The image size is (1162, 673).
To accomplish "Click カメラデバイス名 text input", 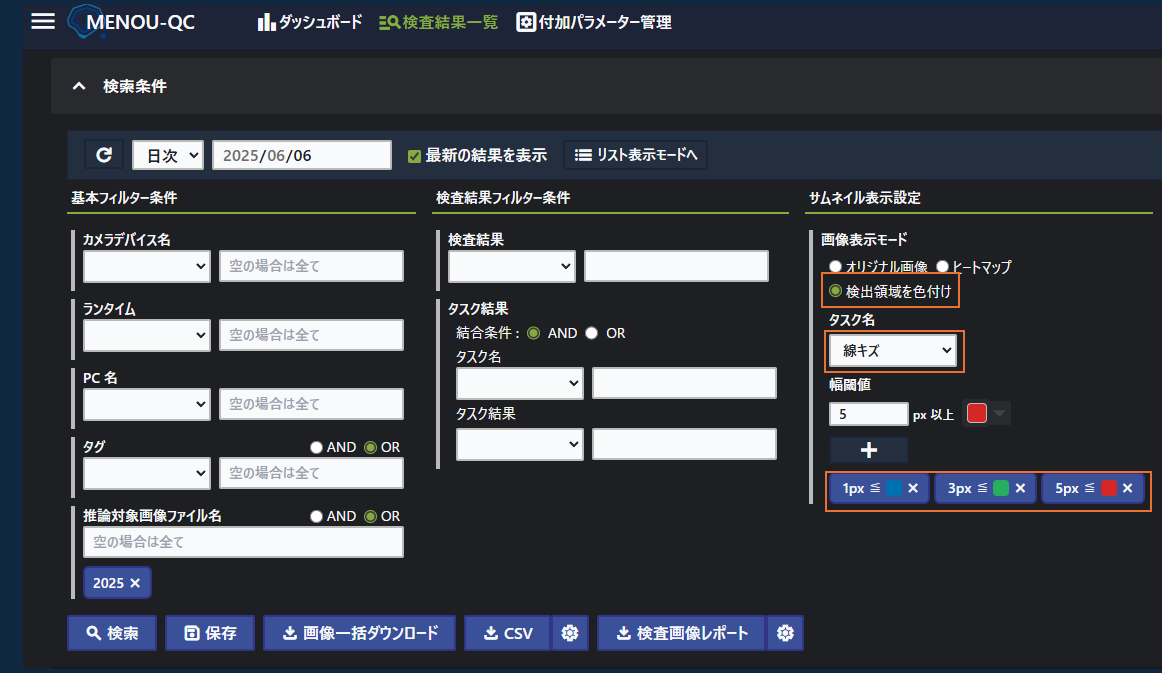I will click(311, 266).
